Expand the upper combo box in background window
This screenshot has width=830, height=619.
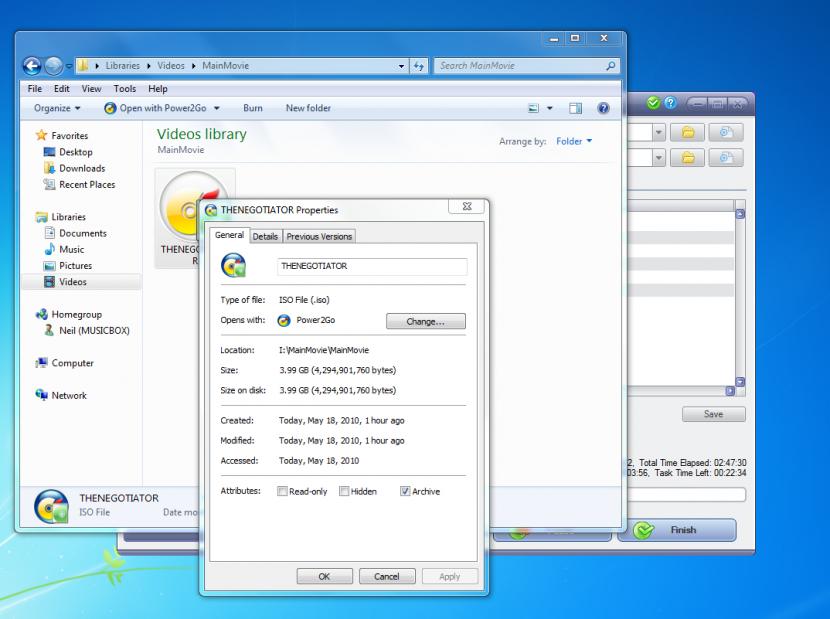coord(658,132)
